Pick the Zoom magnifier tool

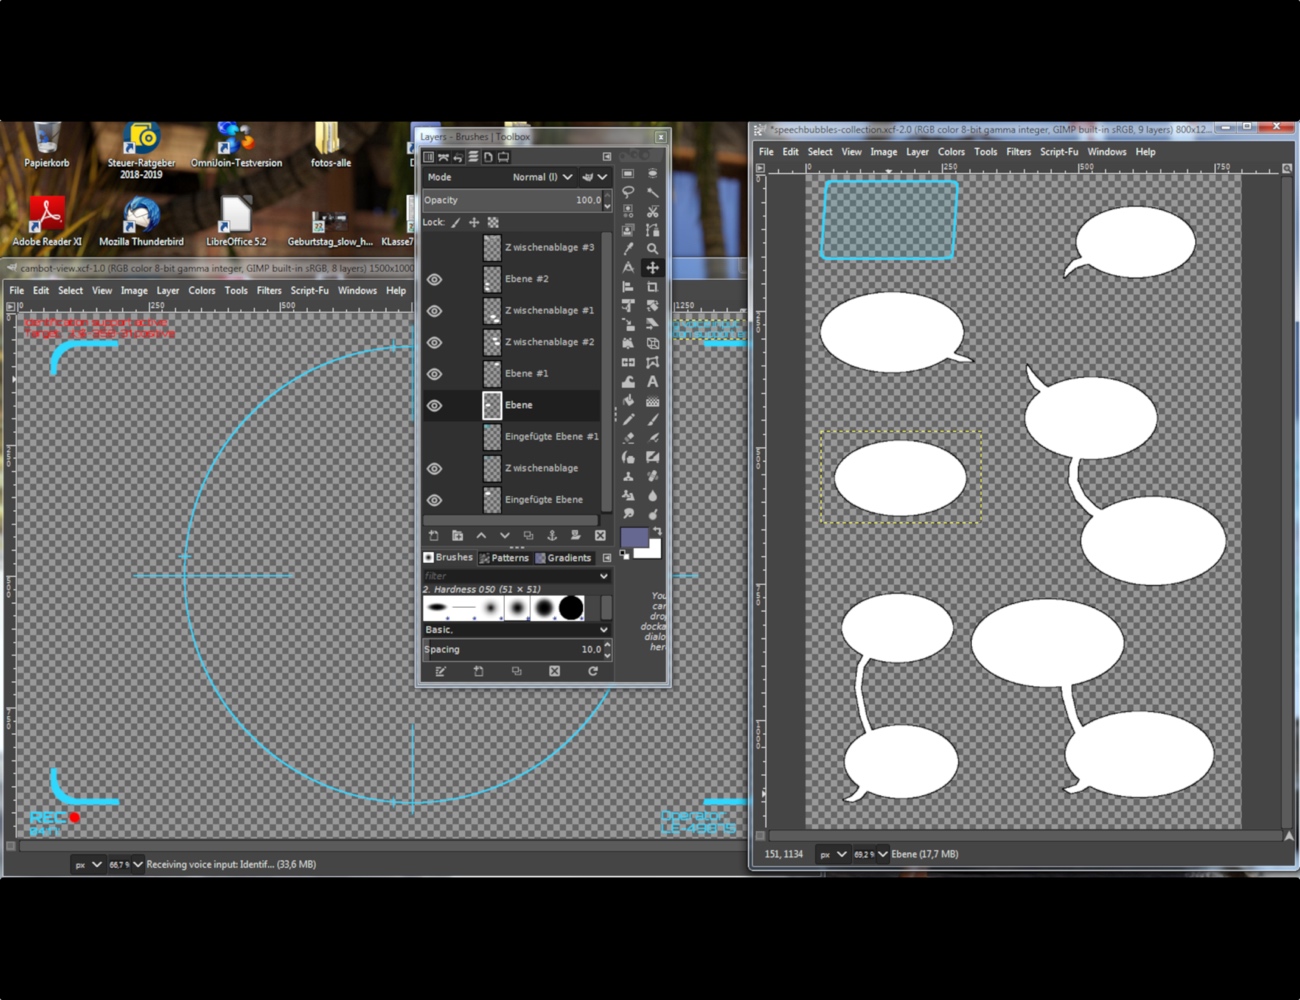[652, 248]
